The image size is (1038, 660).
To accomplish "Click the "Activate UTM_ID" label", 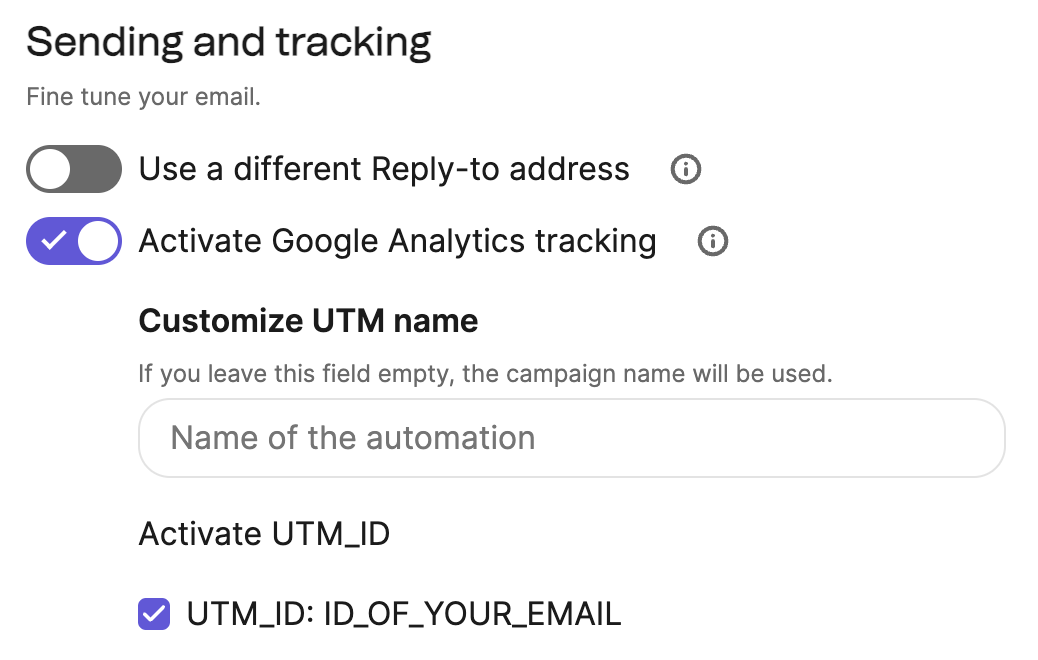I will pos(264,534).
